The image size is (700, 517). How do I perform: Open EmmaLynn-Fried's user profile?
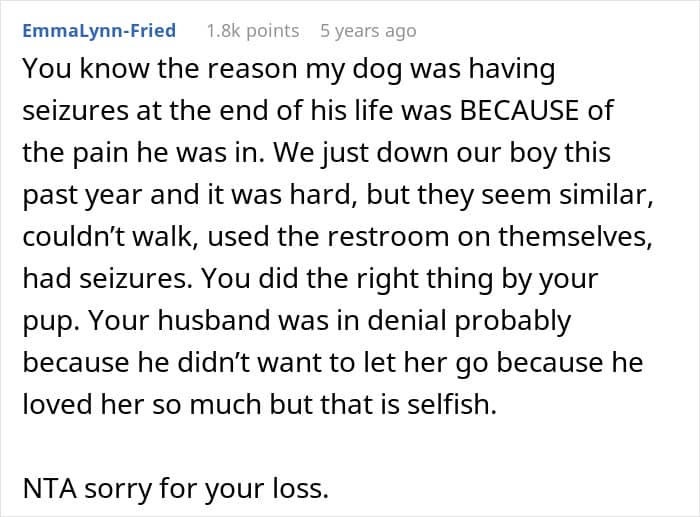pos(99,31)
